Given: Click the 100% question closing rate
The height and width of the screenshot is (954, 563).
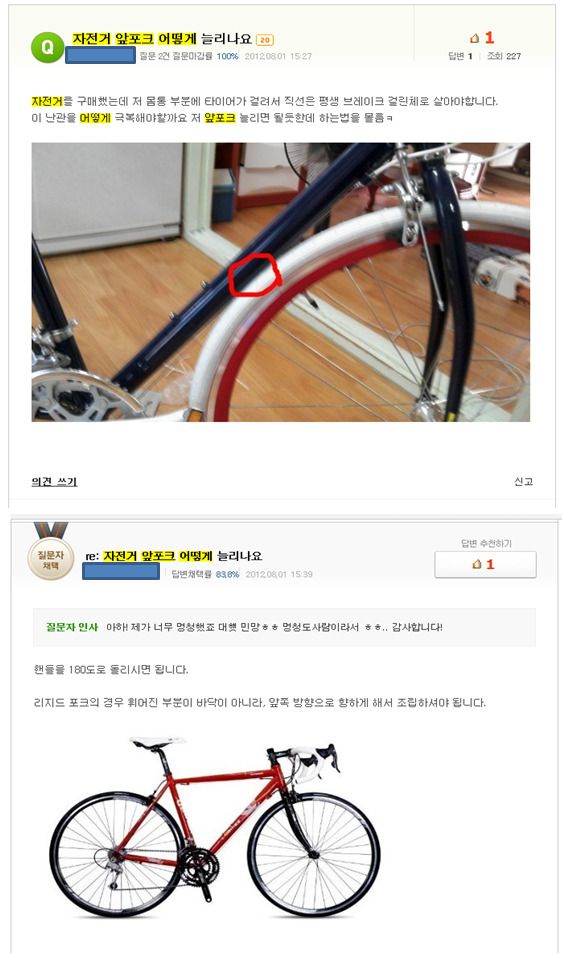Looking at the screenshot, I should pos(228,56).
